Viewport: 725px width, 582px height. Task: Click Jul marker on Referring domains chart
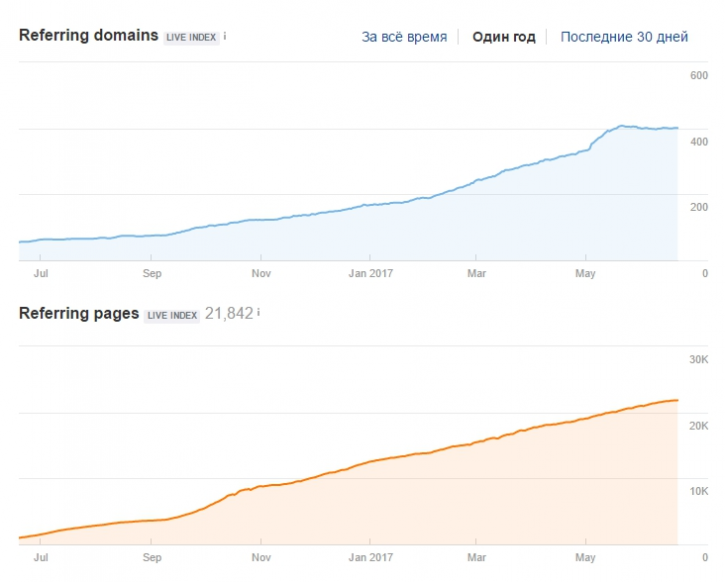click(41, 273)
